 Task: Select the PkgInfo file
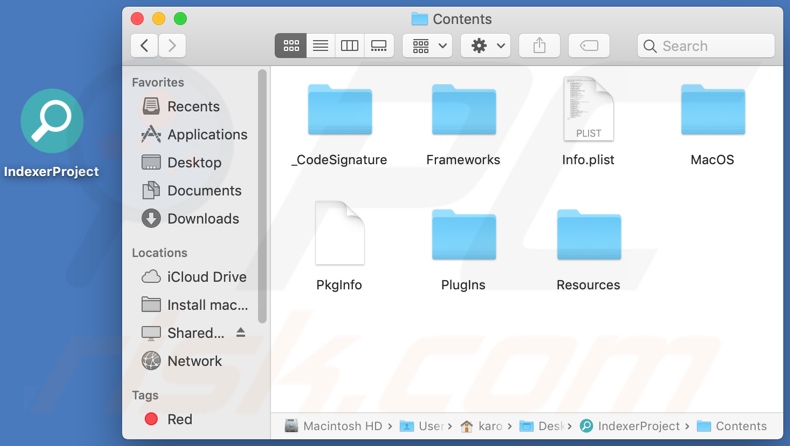coord(339,235)
